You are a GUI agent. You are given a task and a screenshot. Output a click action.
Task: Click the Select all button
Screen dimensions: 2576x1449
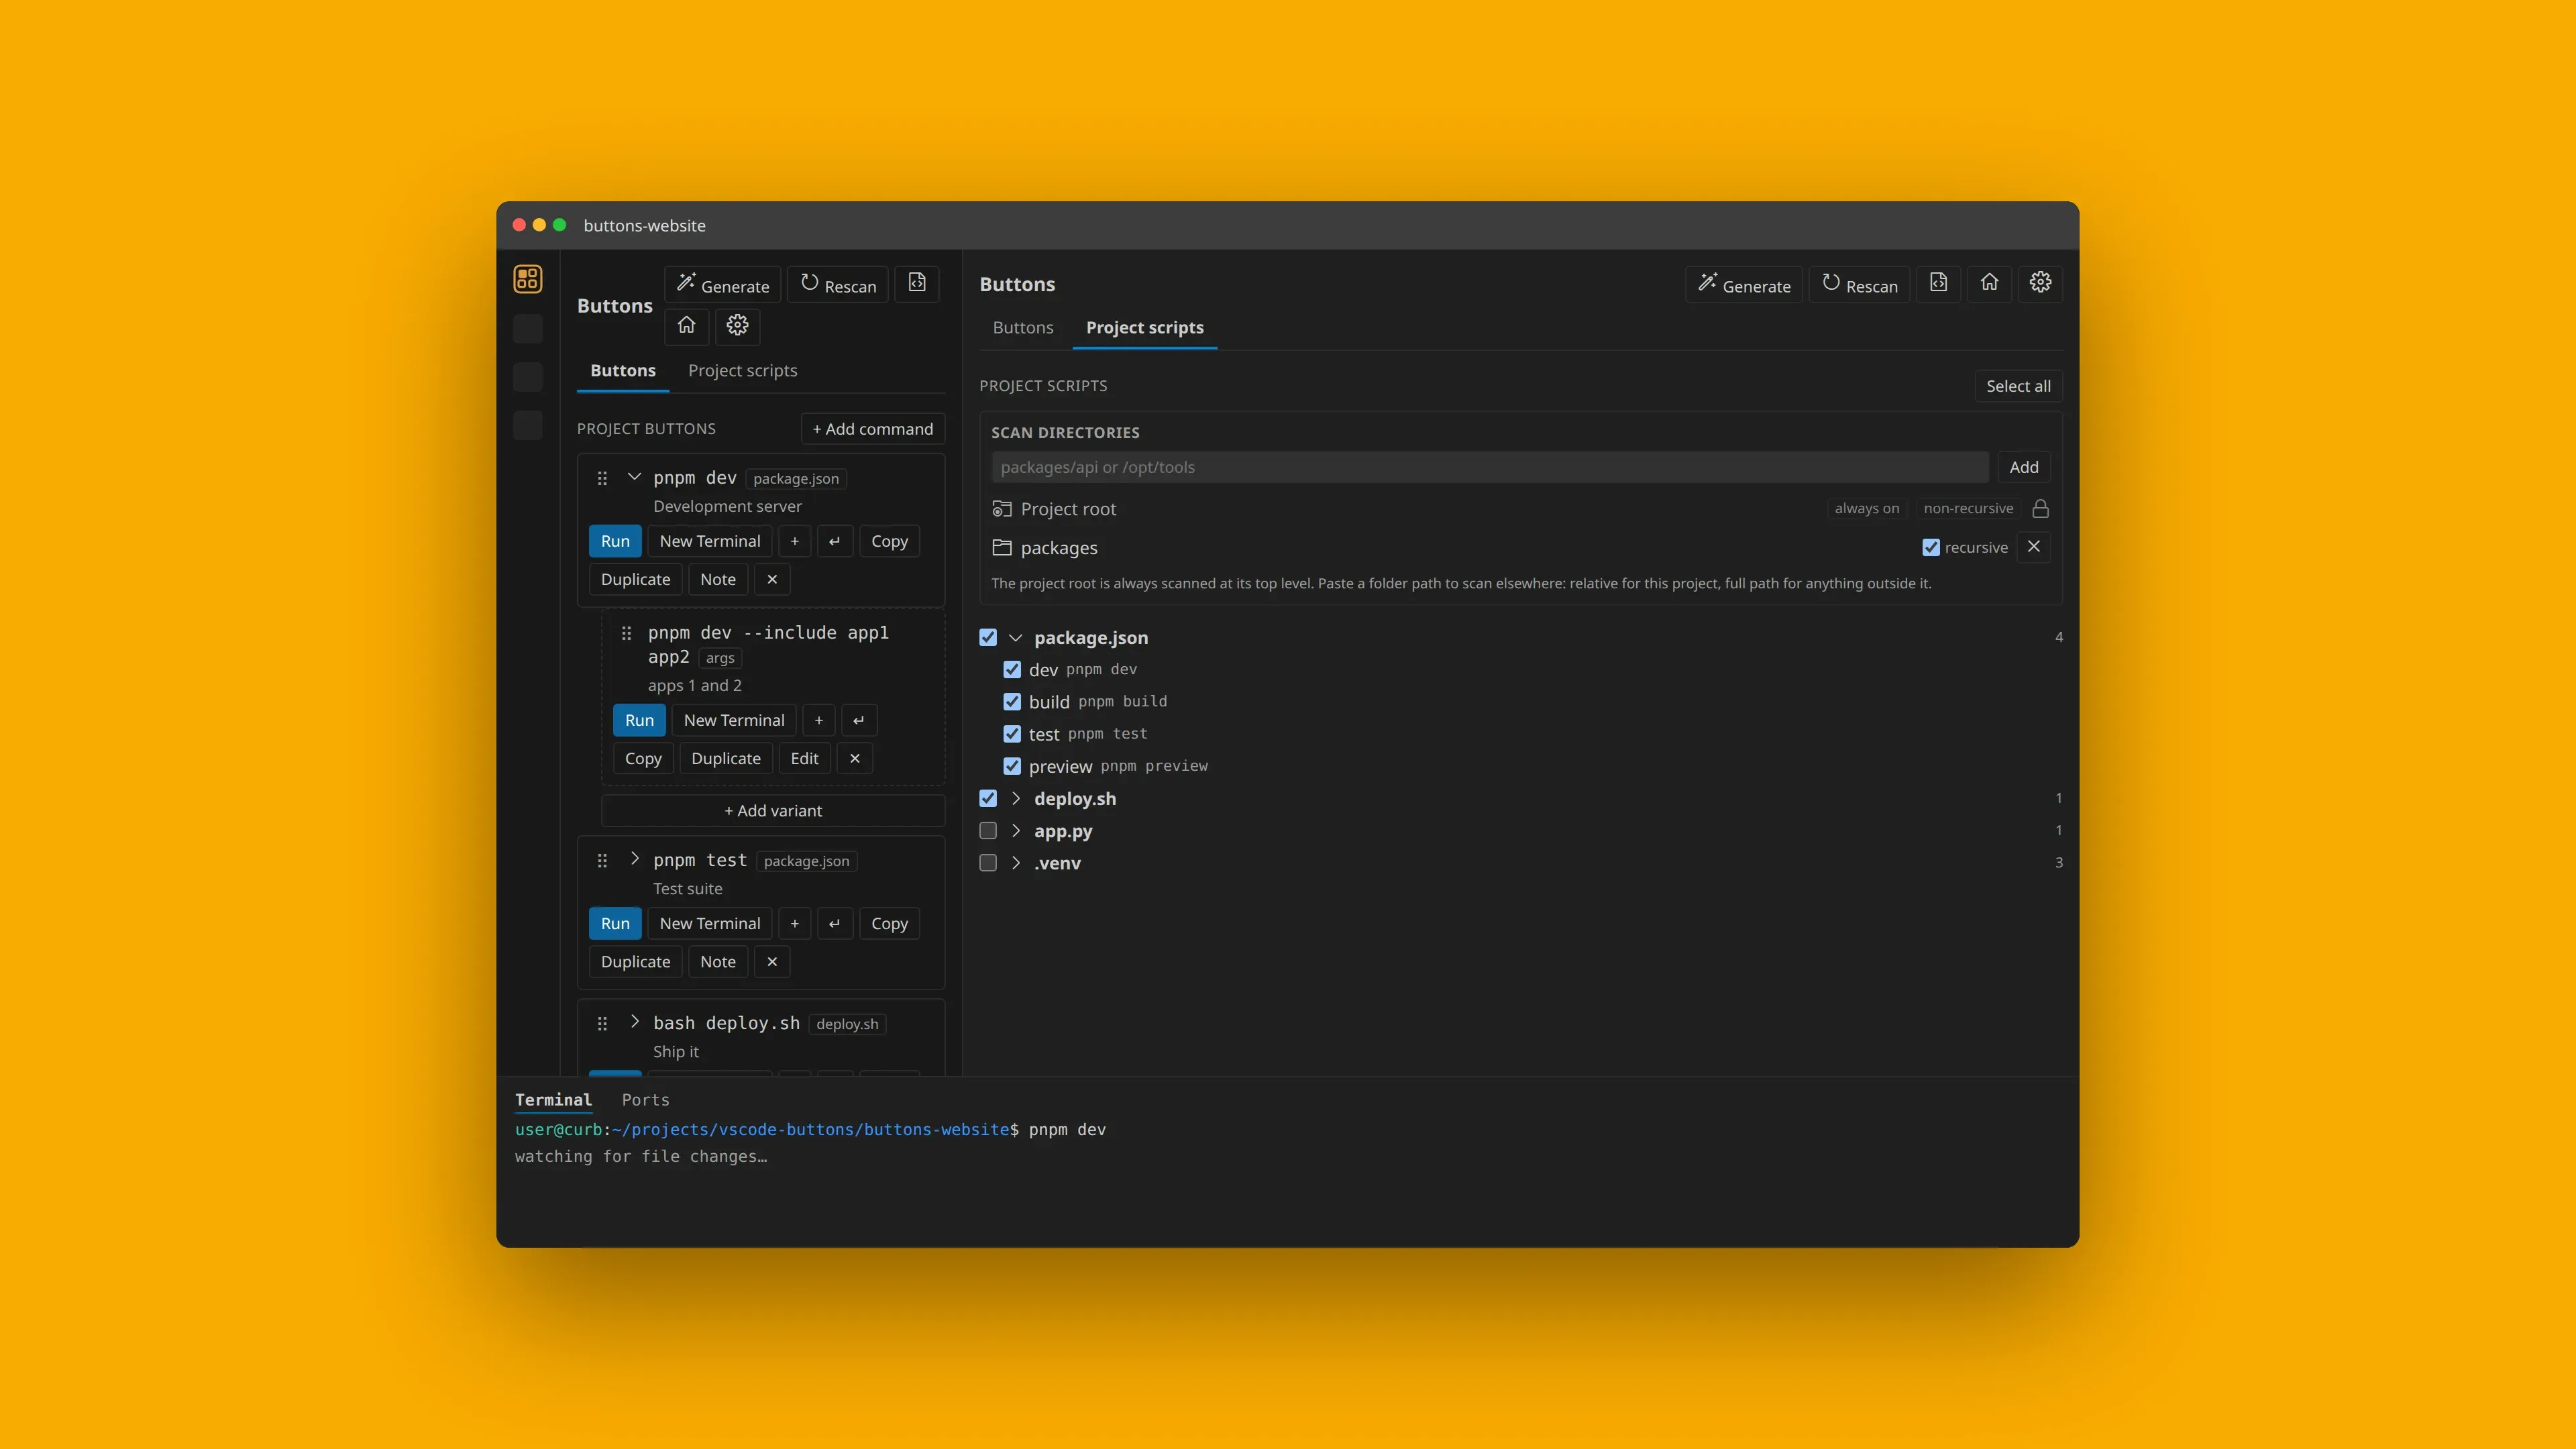pos(2018,386)
